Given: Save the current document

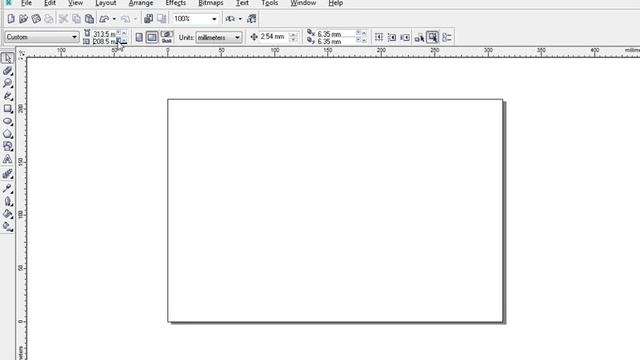Looking at the screenshot, I should 36,19.
